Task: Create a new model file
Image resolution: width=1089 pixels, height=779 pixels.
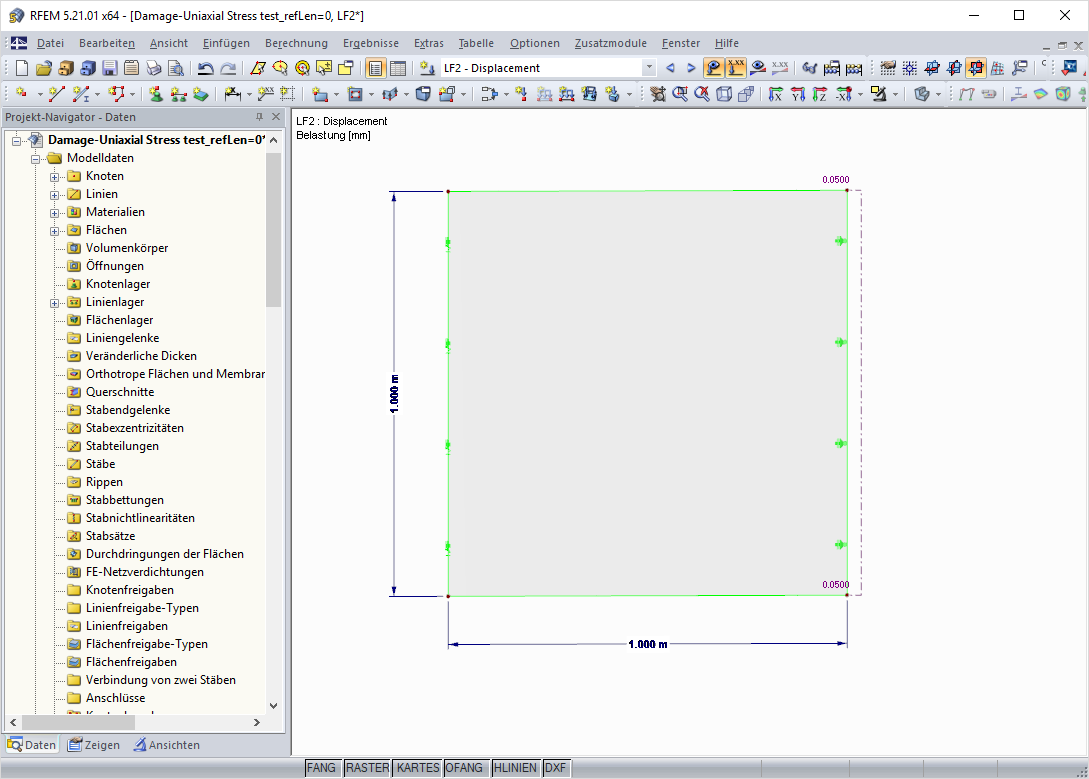Action: [x=20, y=67]
